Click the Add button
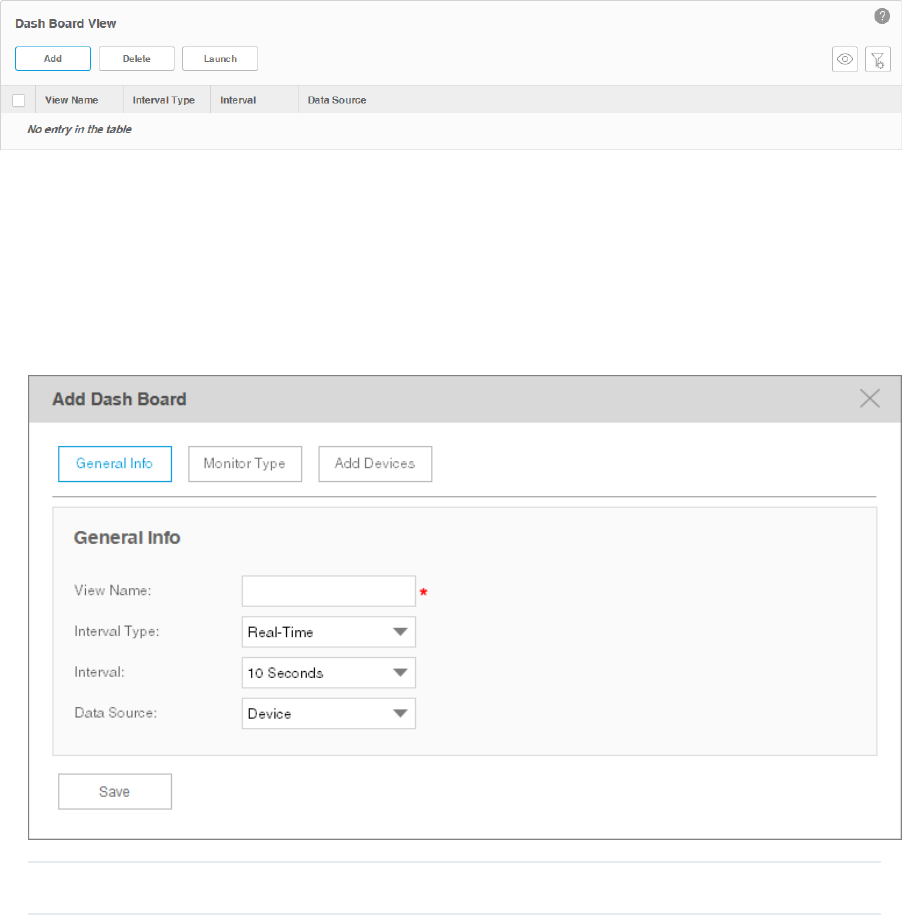Image resolution: width=902 pixels, height=915 pixels. click(x=53, y=58)
